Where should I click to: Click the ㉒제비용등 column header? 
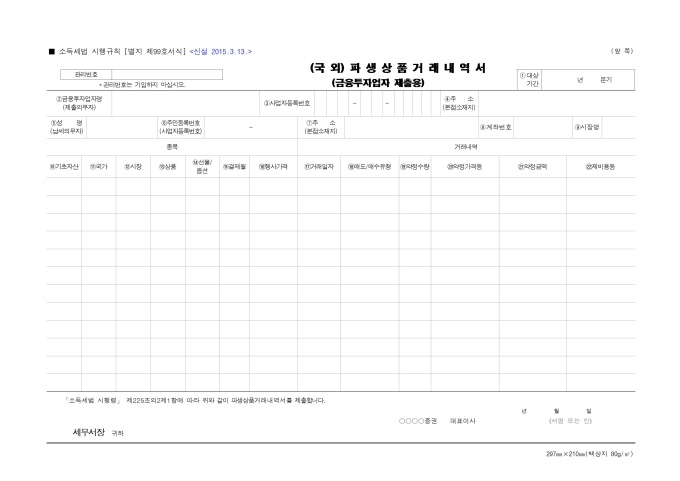coord(601,167)
